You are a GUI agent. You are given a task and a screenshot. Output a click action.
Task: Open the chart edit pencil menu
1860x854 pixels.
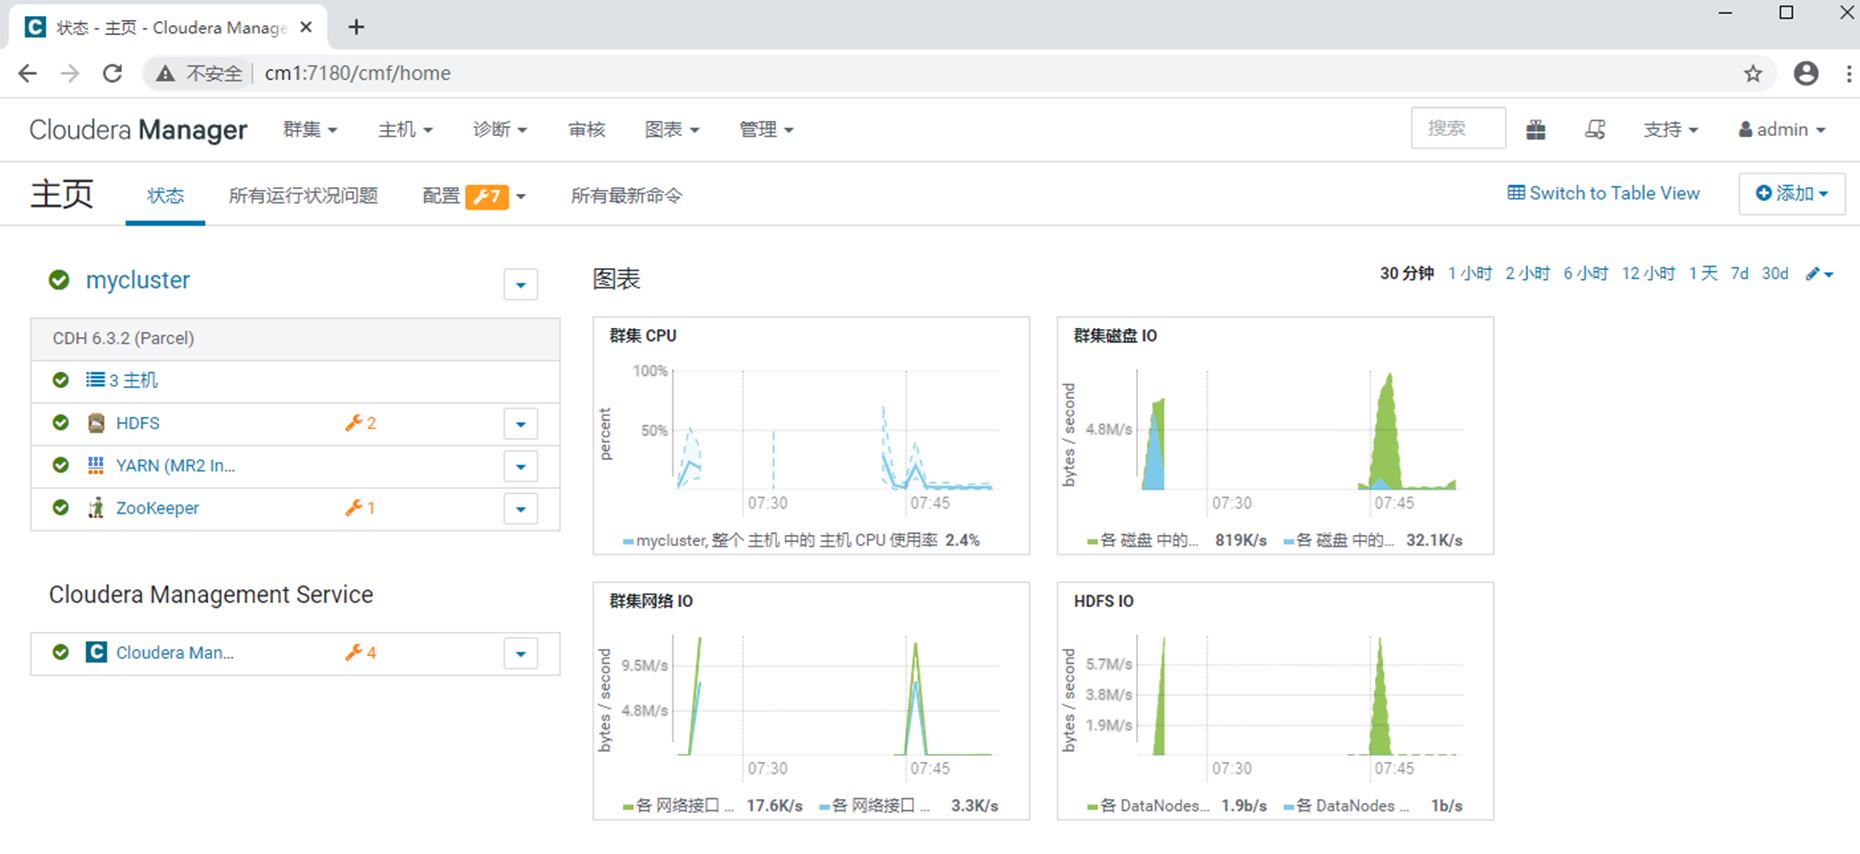(1819, 274)
